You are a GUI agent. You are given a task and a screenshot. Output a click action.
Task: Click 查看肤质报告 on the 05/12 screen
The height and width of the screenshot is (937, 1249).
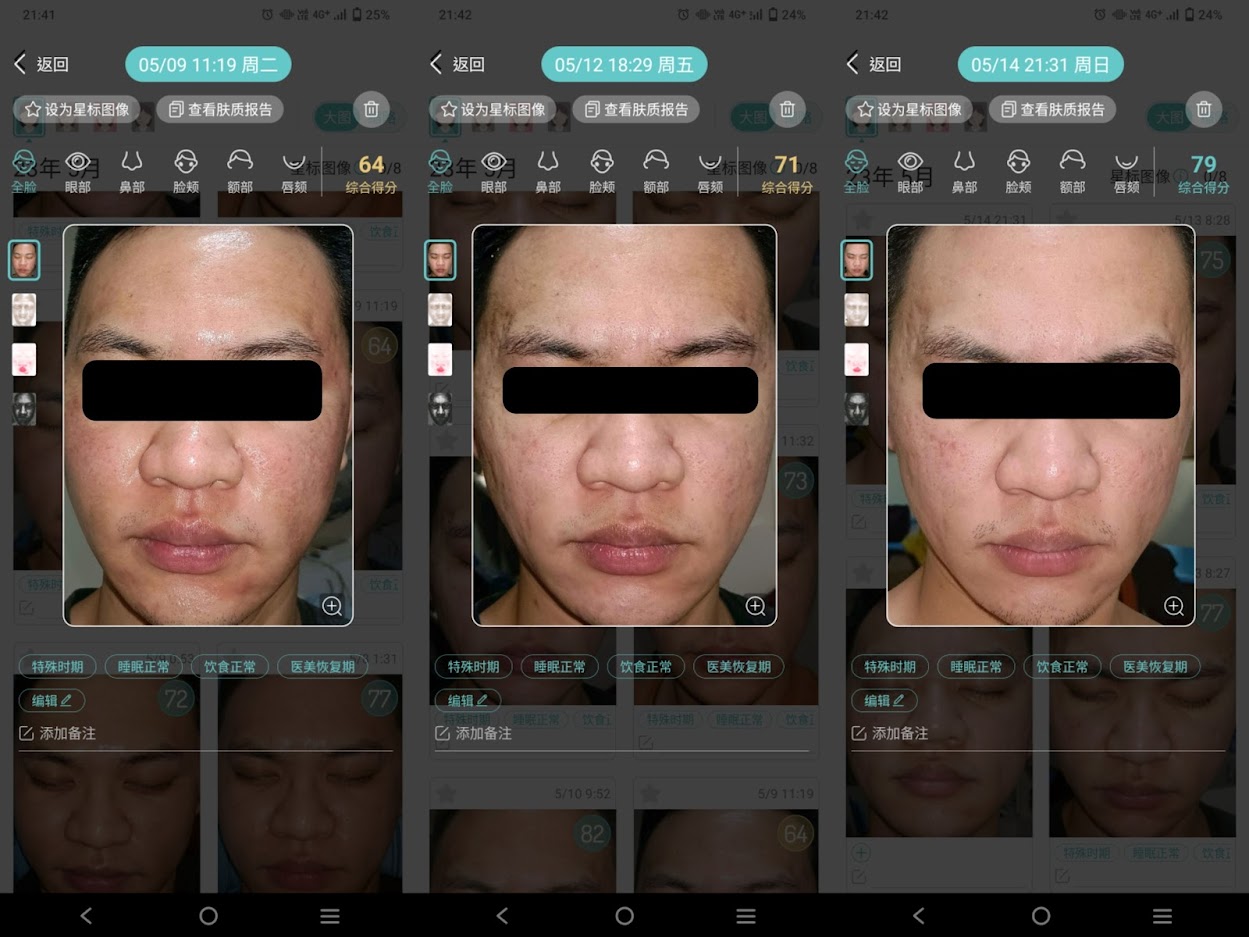[x=636, y=109]
